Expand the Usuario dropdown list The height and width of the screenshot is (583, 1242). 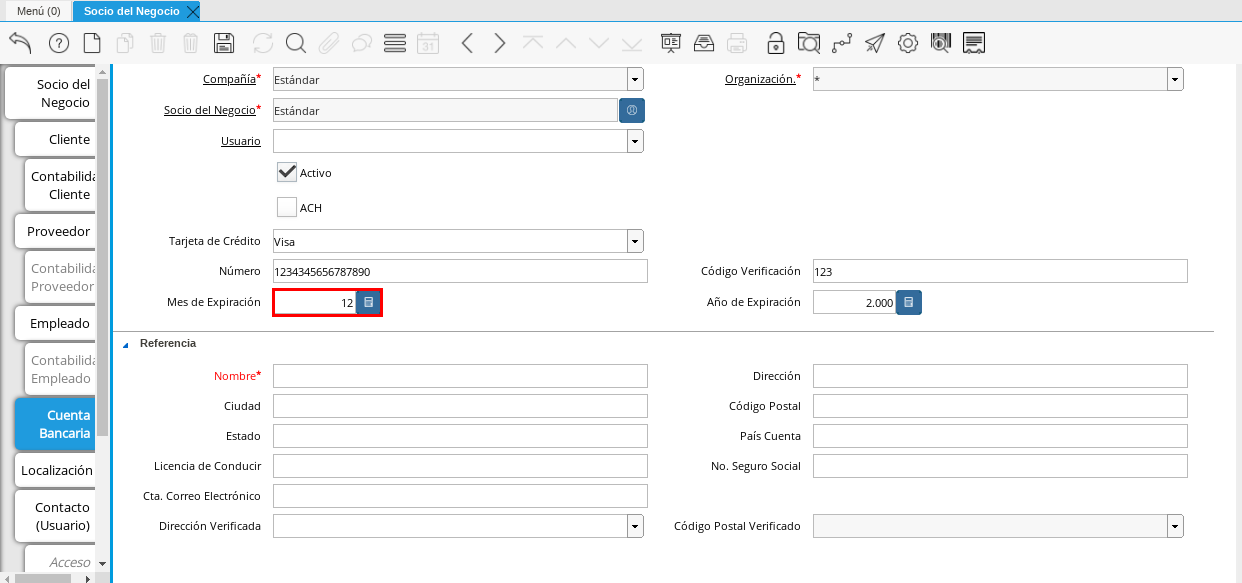point(635,141)
